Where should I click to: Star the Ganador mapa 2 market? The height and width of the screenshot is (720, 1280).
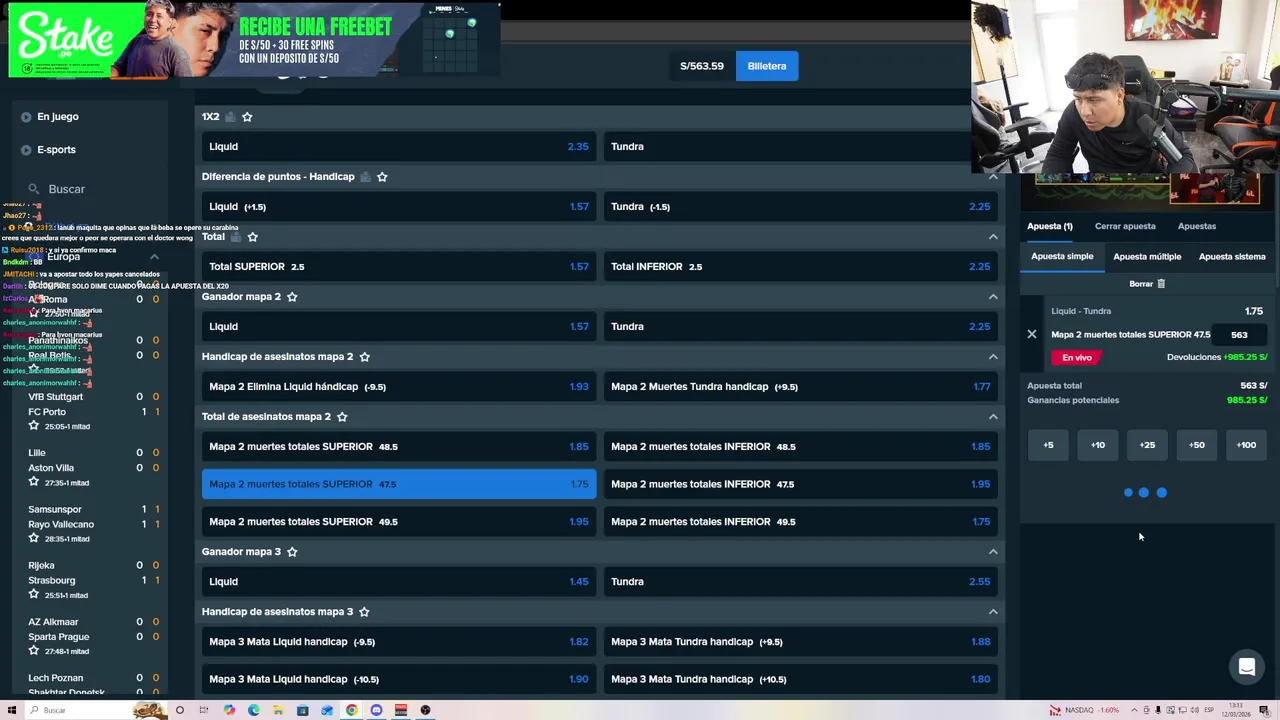point(292,297)
